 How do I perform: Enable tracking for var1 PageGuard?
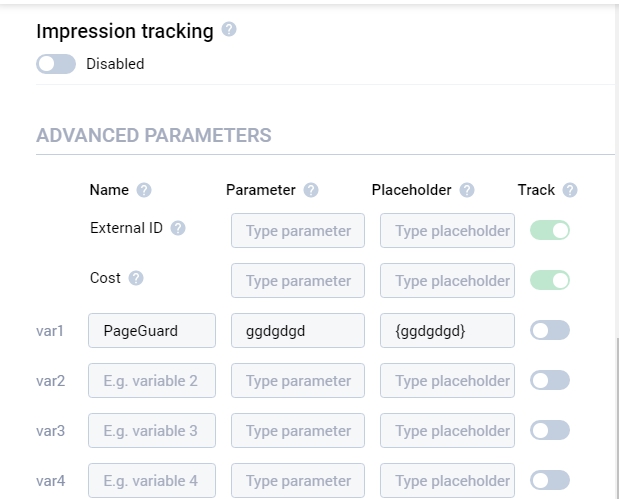[549, 330]
